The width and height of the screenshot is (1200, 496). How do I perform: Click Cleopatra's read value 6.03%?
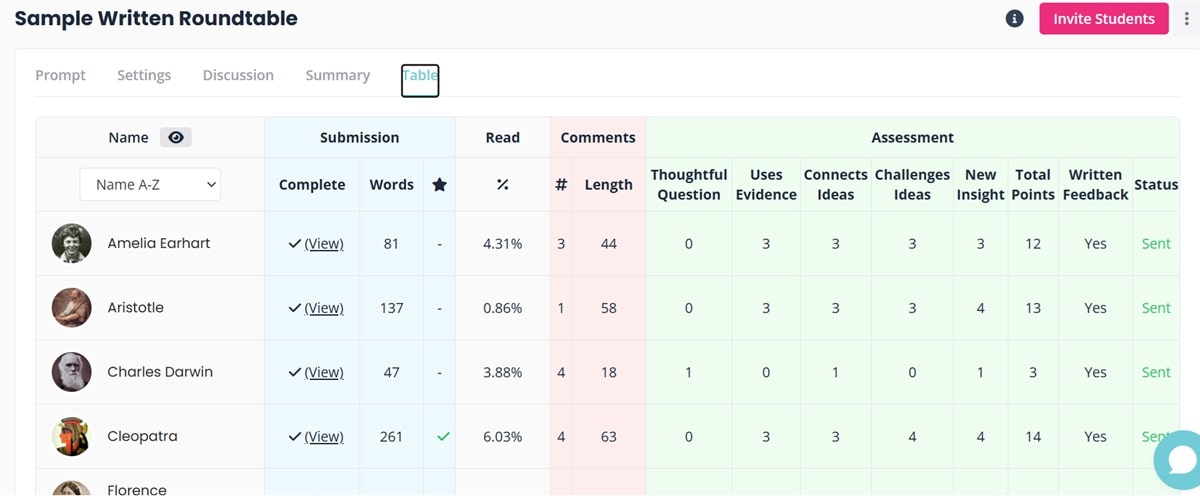click(502, 437)
